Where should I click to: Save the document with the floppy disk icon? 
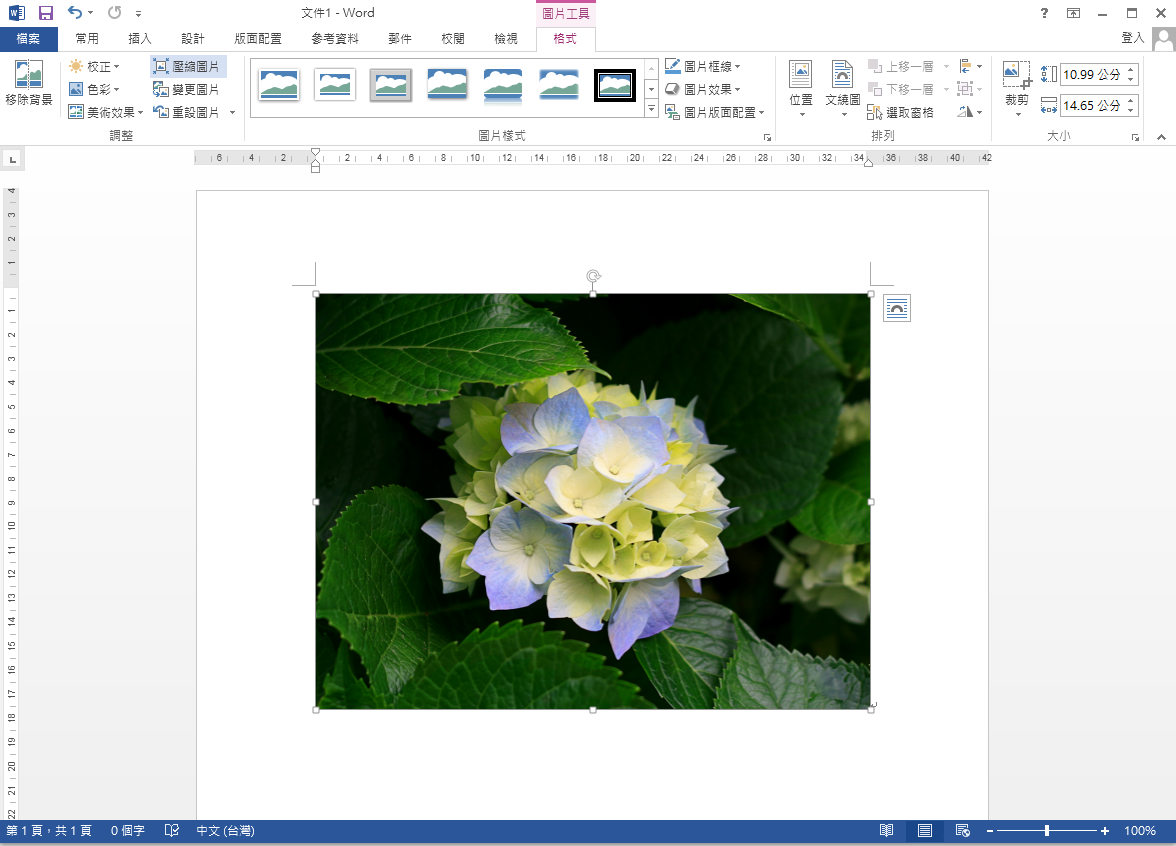click(x=46, y=13)
